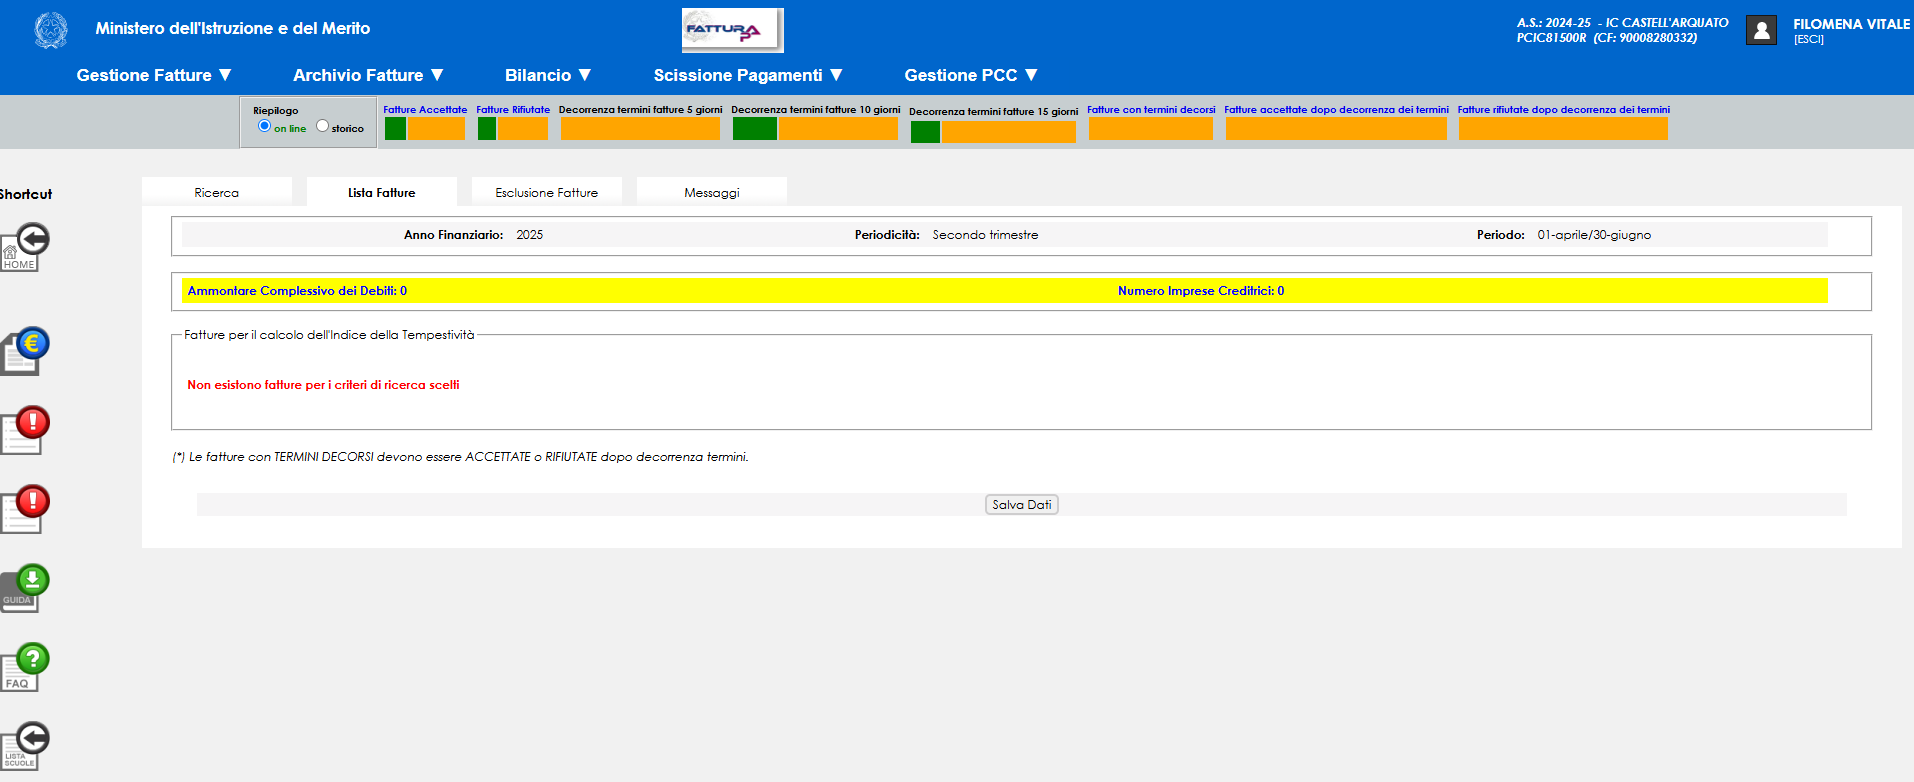Screen dimensions: 1914x782
Task: Click the user profile avatar icon
Action: [x=1760, y=31]
